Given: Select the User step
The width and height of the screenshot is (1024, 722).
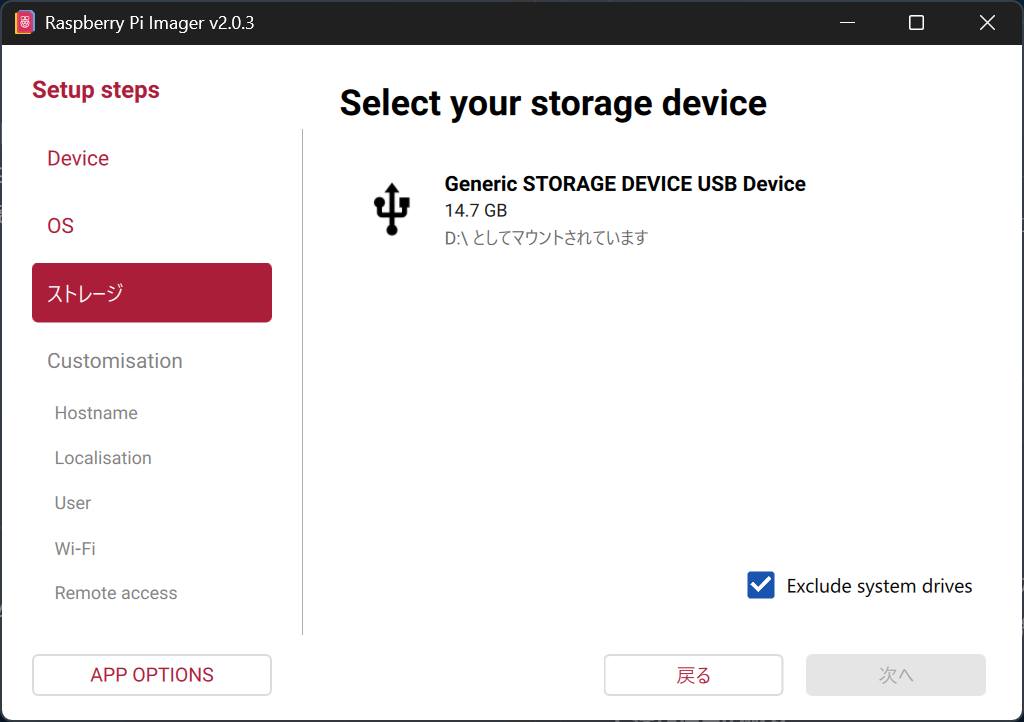Looking at the screenshot, I should point(73,503).
